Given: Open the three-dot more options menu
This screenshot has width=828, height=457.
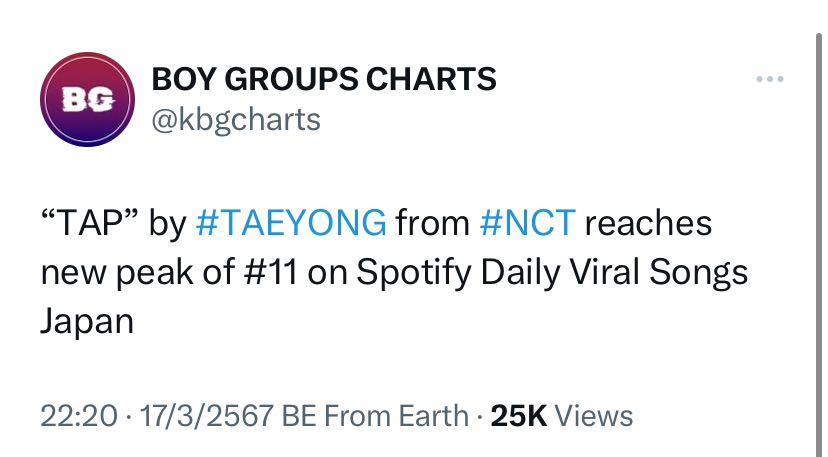Looking at the screenshot, I should pyautogui.click(x=767, y=80).
